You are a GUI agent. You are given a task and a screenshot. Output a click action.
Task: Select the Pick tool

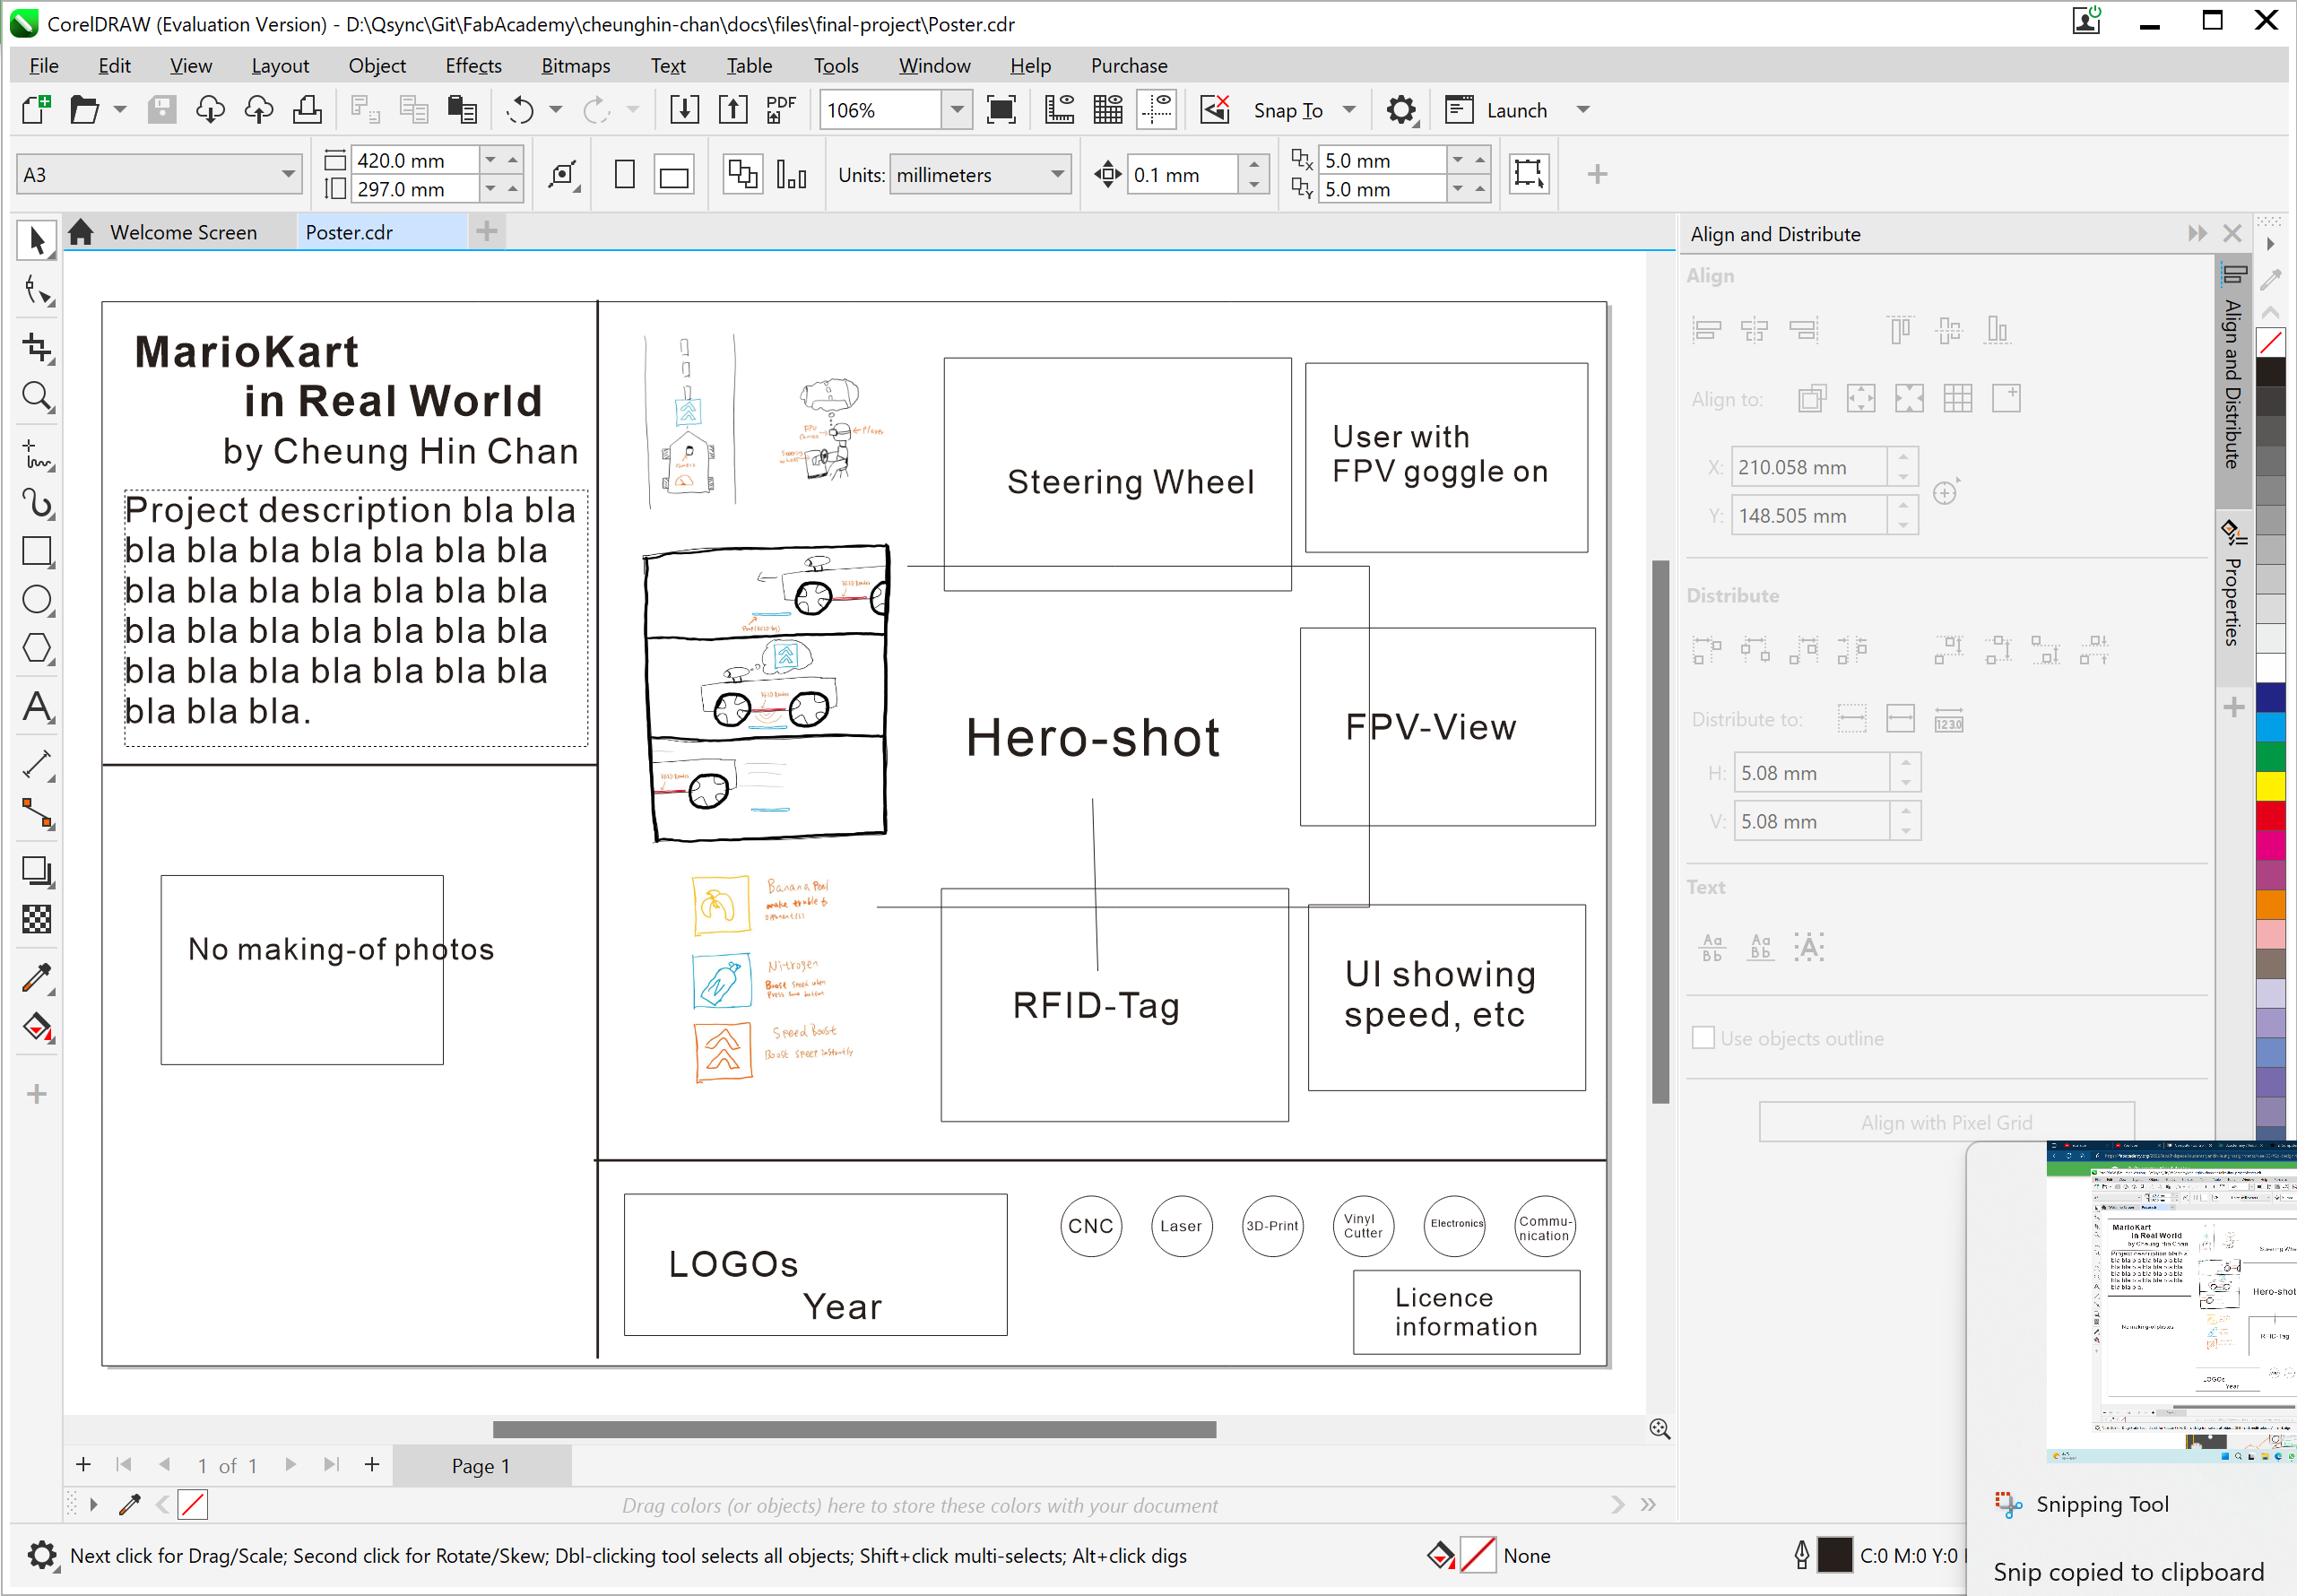pos(37,240)
